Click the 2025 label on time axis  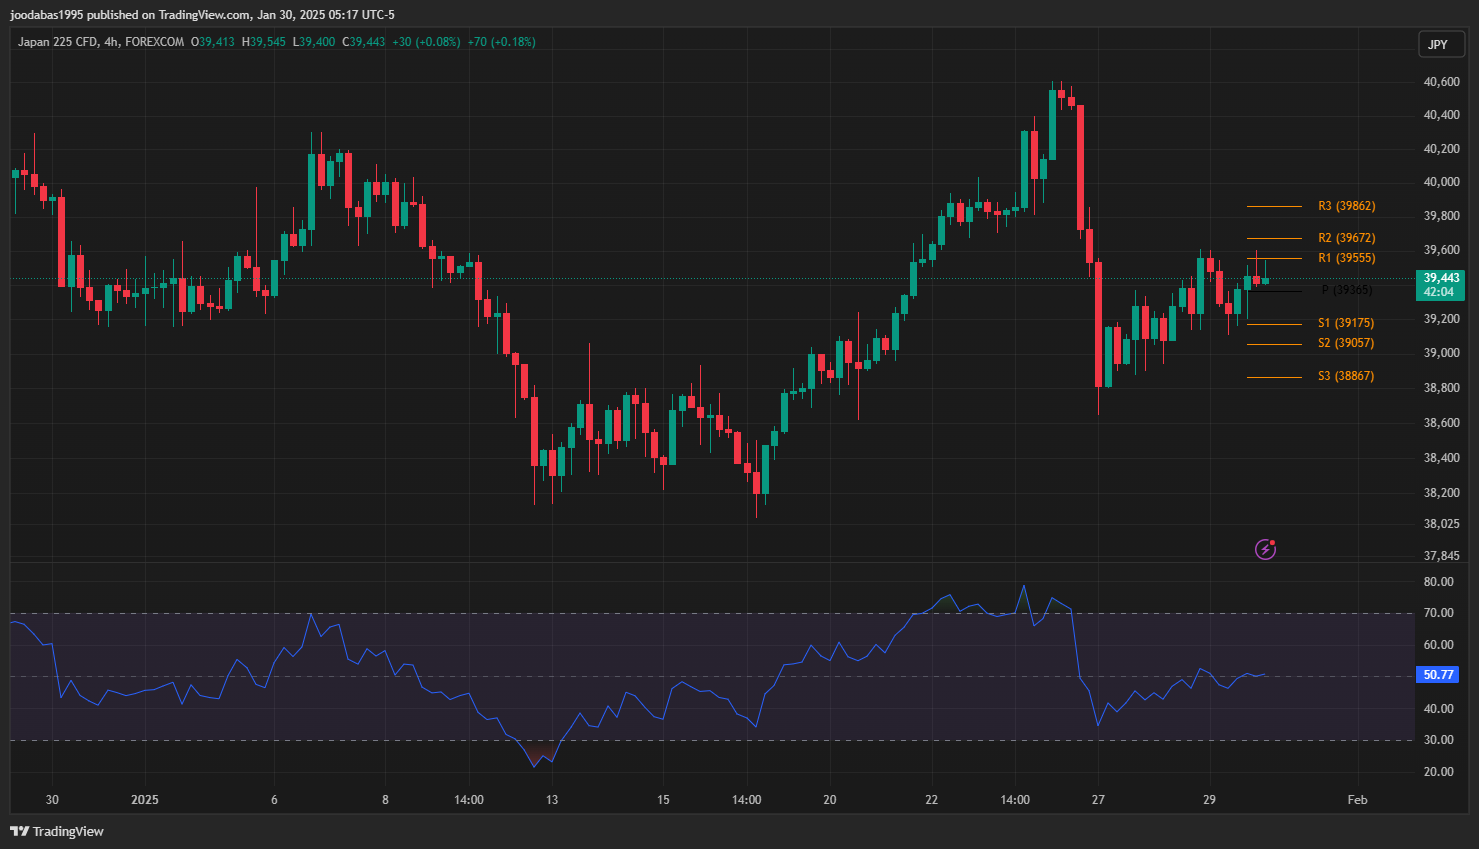click(145, 800)
